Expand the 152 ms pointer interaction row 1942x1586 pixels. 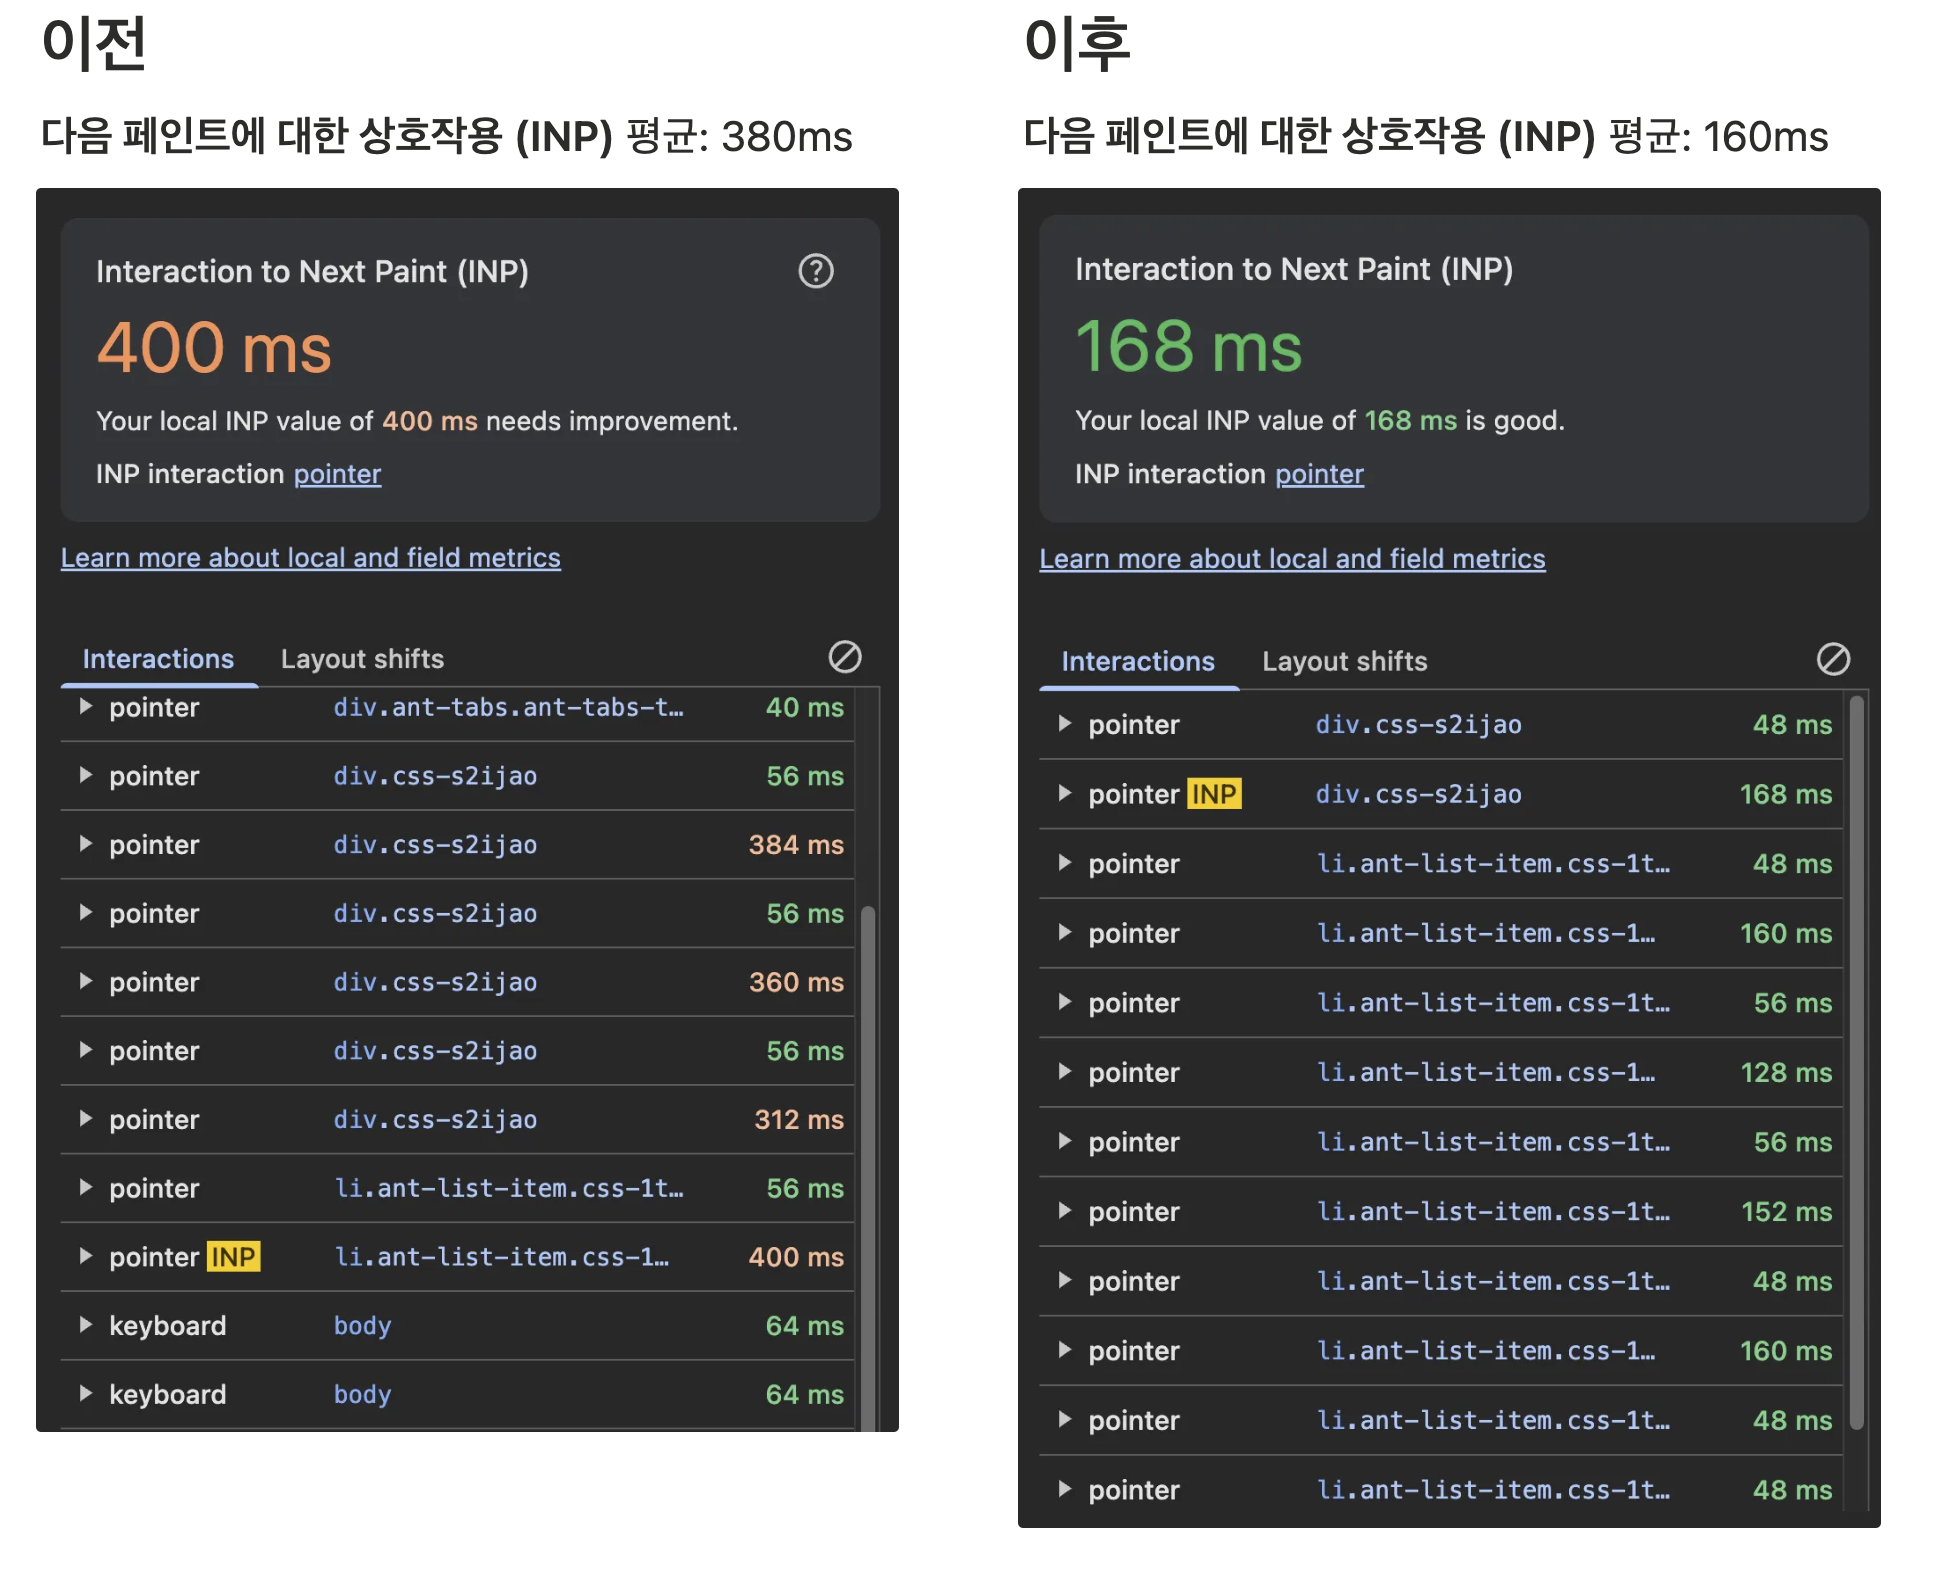point(1065,1211)
